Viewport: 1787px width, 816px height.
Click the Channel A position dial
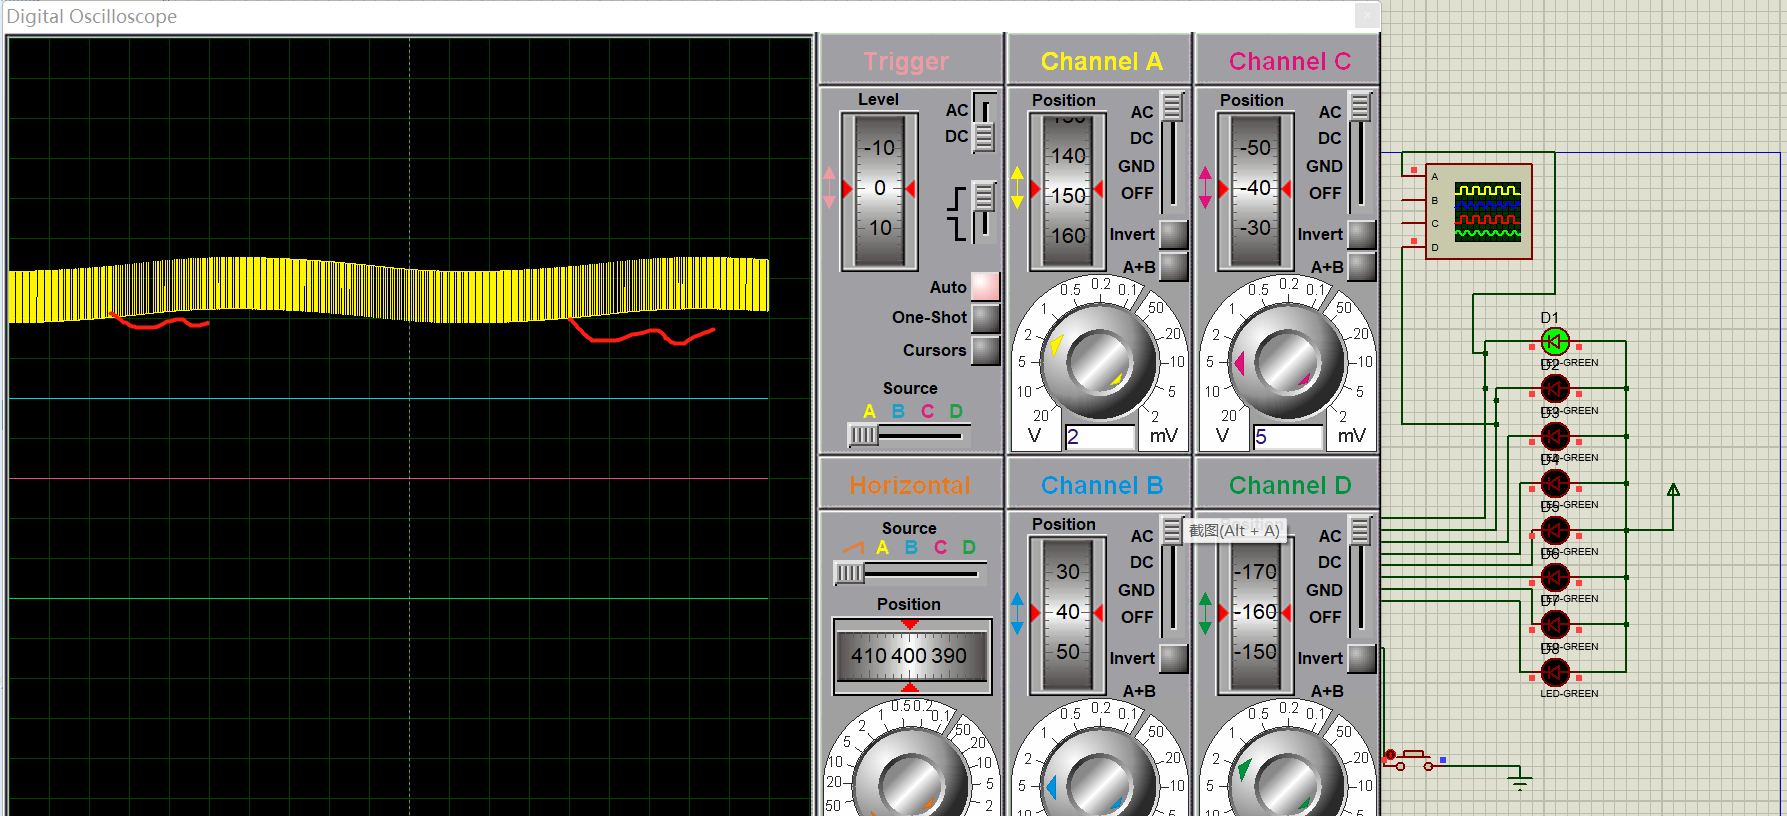1068,190
